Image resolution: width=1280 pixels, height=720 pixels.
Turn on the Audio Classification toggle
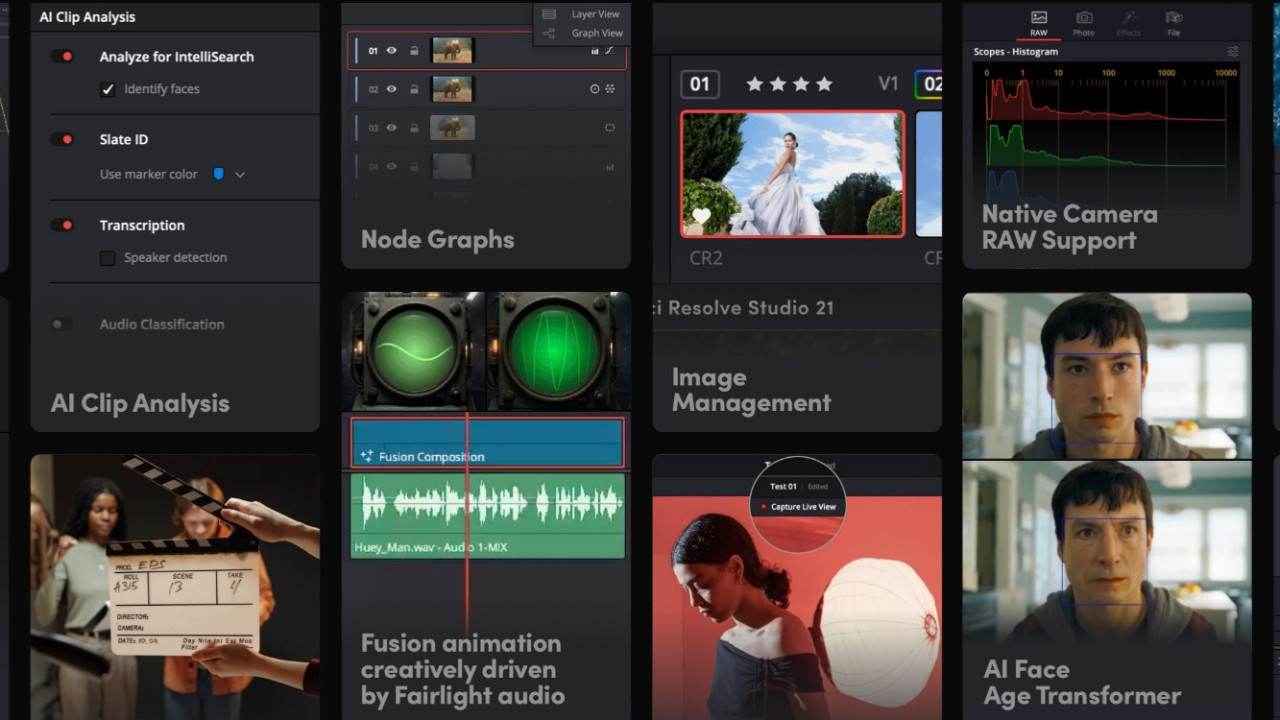click(60, 324)
